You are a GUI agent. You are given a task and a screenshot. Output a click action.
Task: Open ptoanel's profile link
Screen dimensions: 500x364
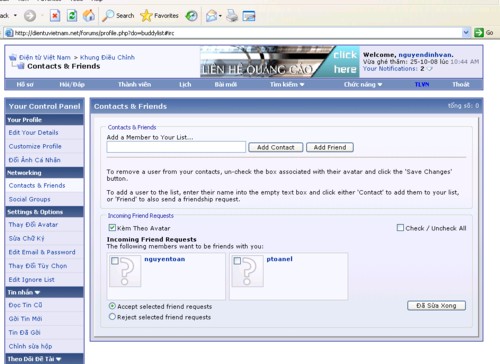[x=279, y=259]
